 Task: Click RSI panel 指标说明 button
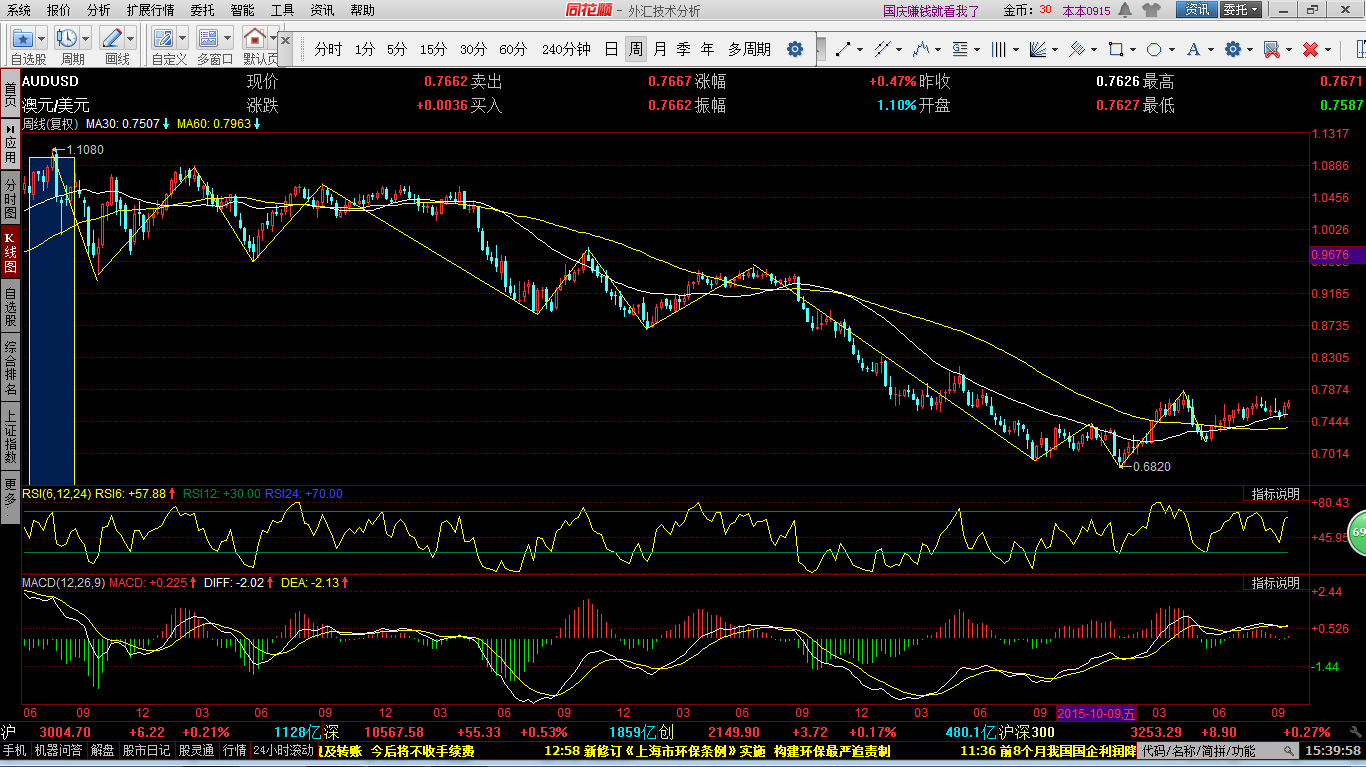point(1276,494)
